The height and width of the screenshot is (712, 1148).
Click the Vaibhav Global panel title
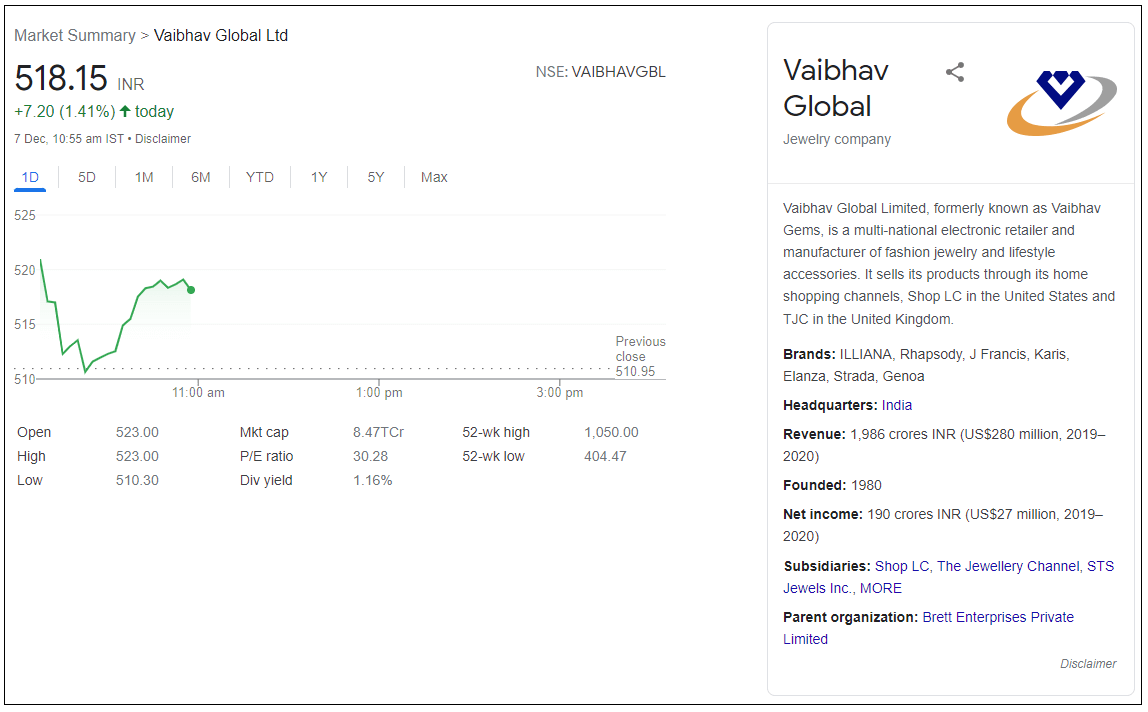(836, 88)
